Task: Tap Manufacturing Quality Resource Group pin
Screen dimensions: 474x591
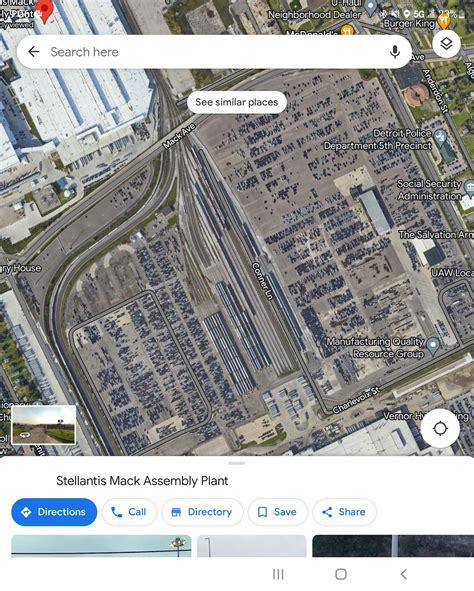Action: 433,345
